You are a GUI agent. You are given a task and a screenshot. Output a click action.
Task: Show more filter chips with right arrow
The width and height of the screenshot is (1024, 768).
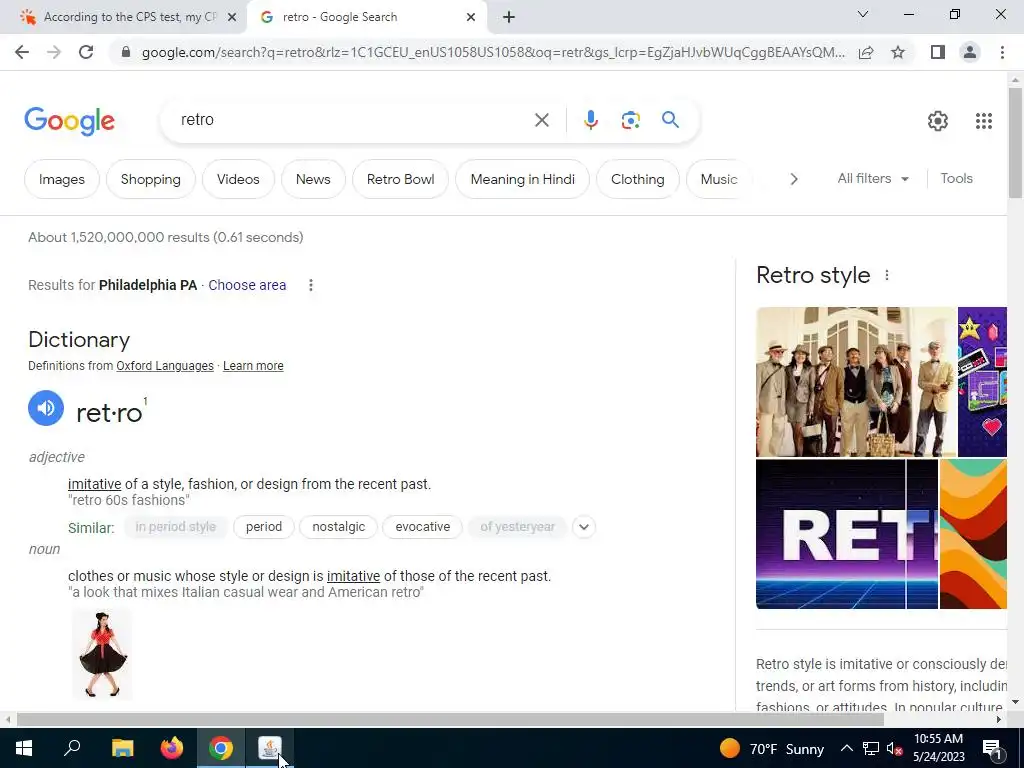(793, 179)
